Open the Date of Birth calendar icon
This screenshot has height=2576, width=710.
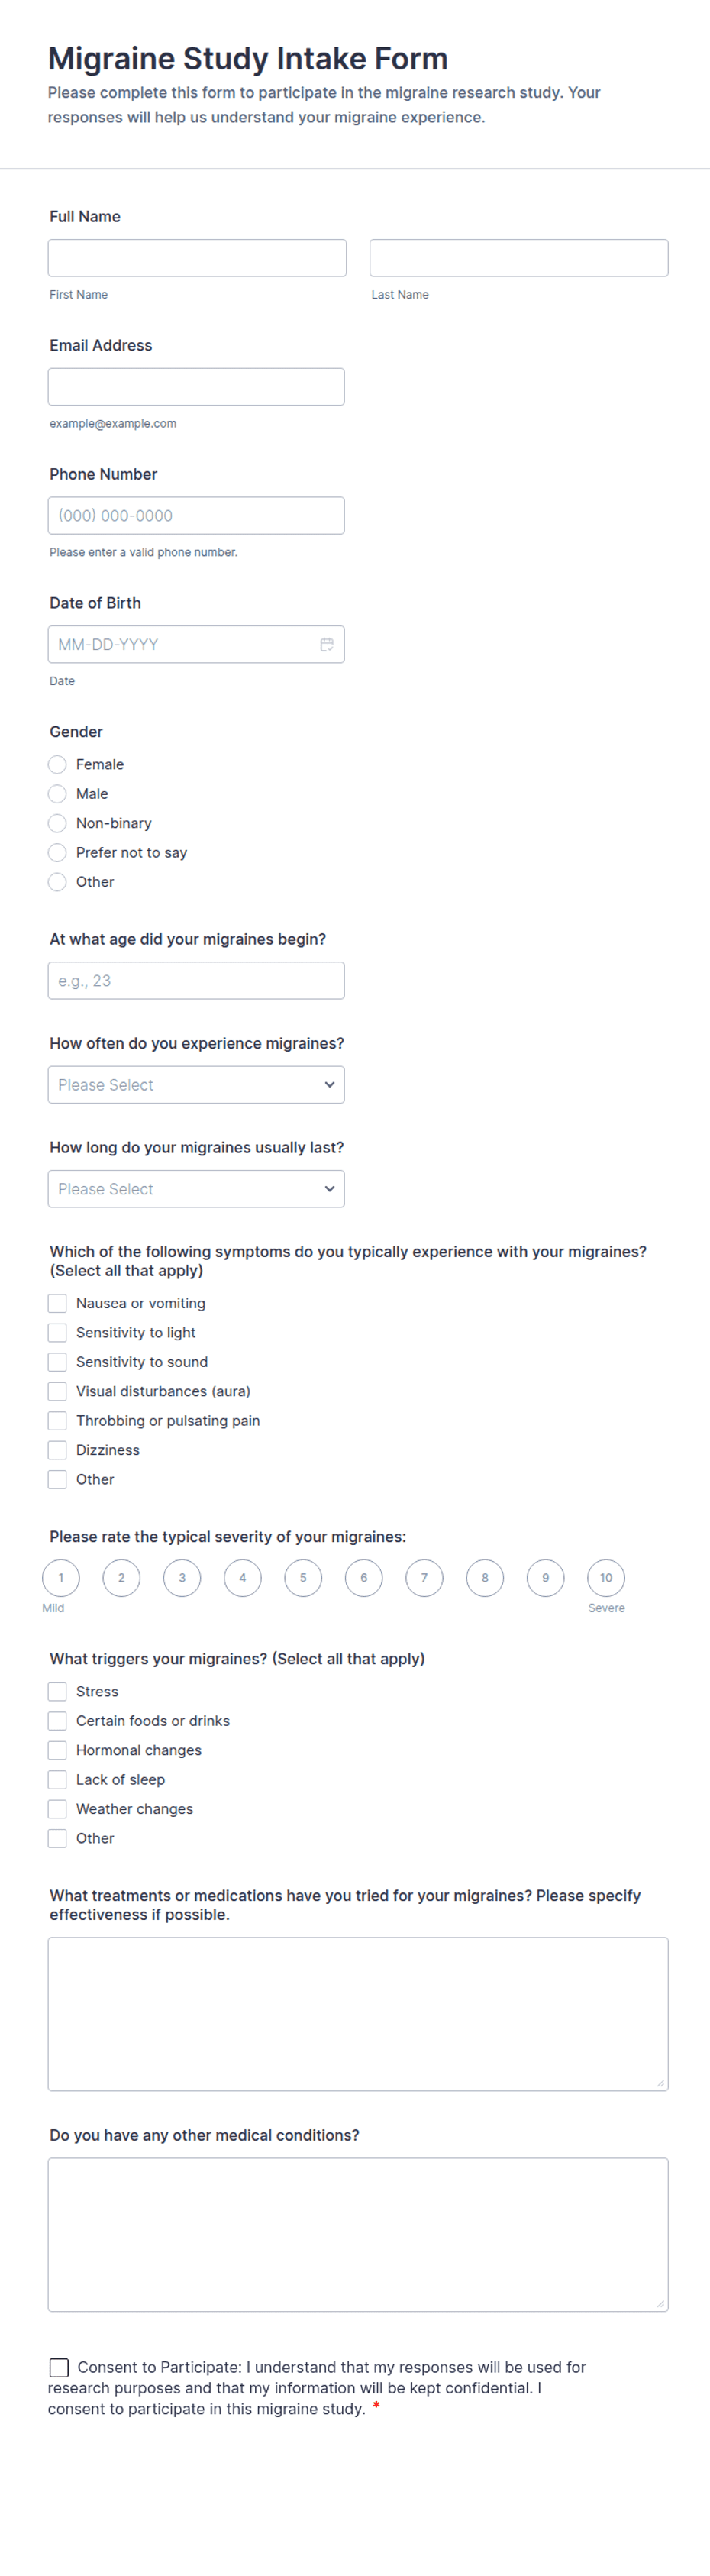(326, 644)
